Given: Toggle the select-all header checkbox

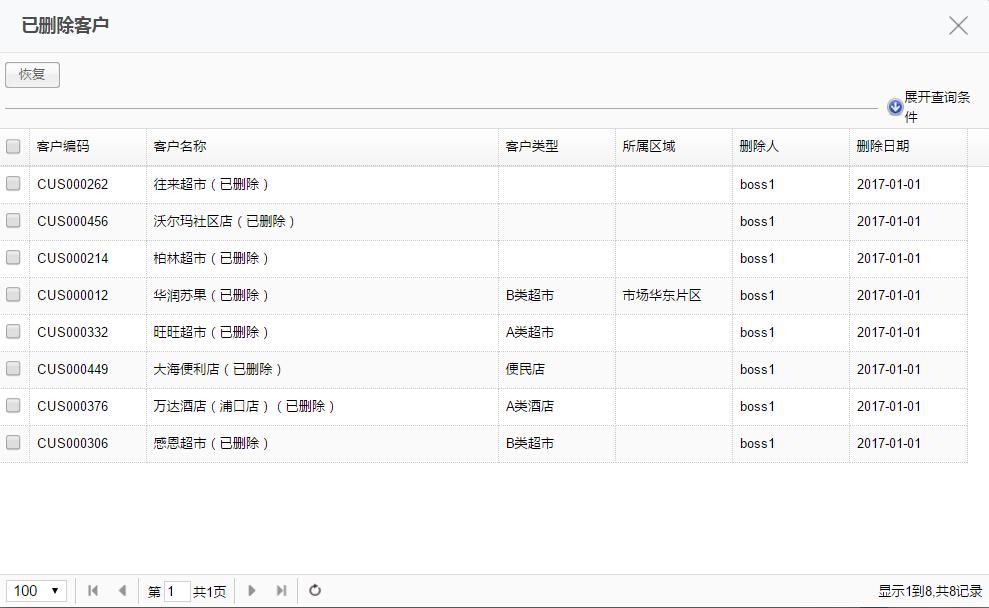Looking at the screenshot, I should (x=13, y=146).
